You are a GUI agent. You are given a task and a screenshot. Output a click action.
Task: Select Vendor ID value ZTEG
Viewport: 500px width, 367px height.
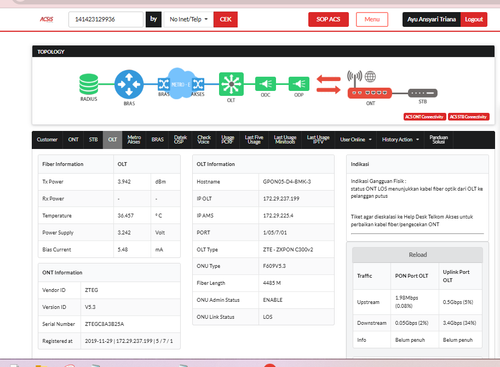coord(91,290)
